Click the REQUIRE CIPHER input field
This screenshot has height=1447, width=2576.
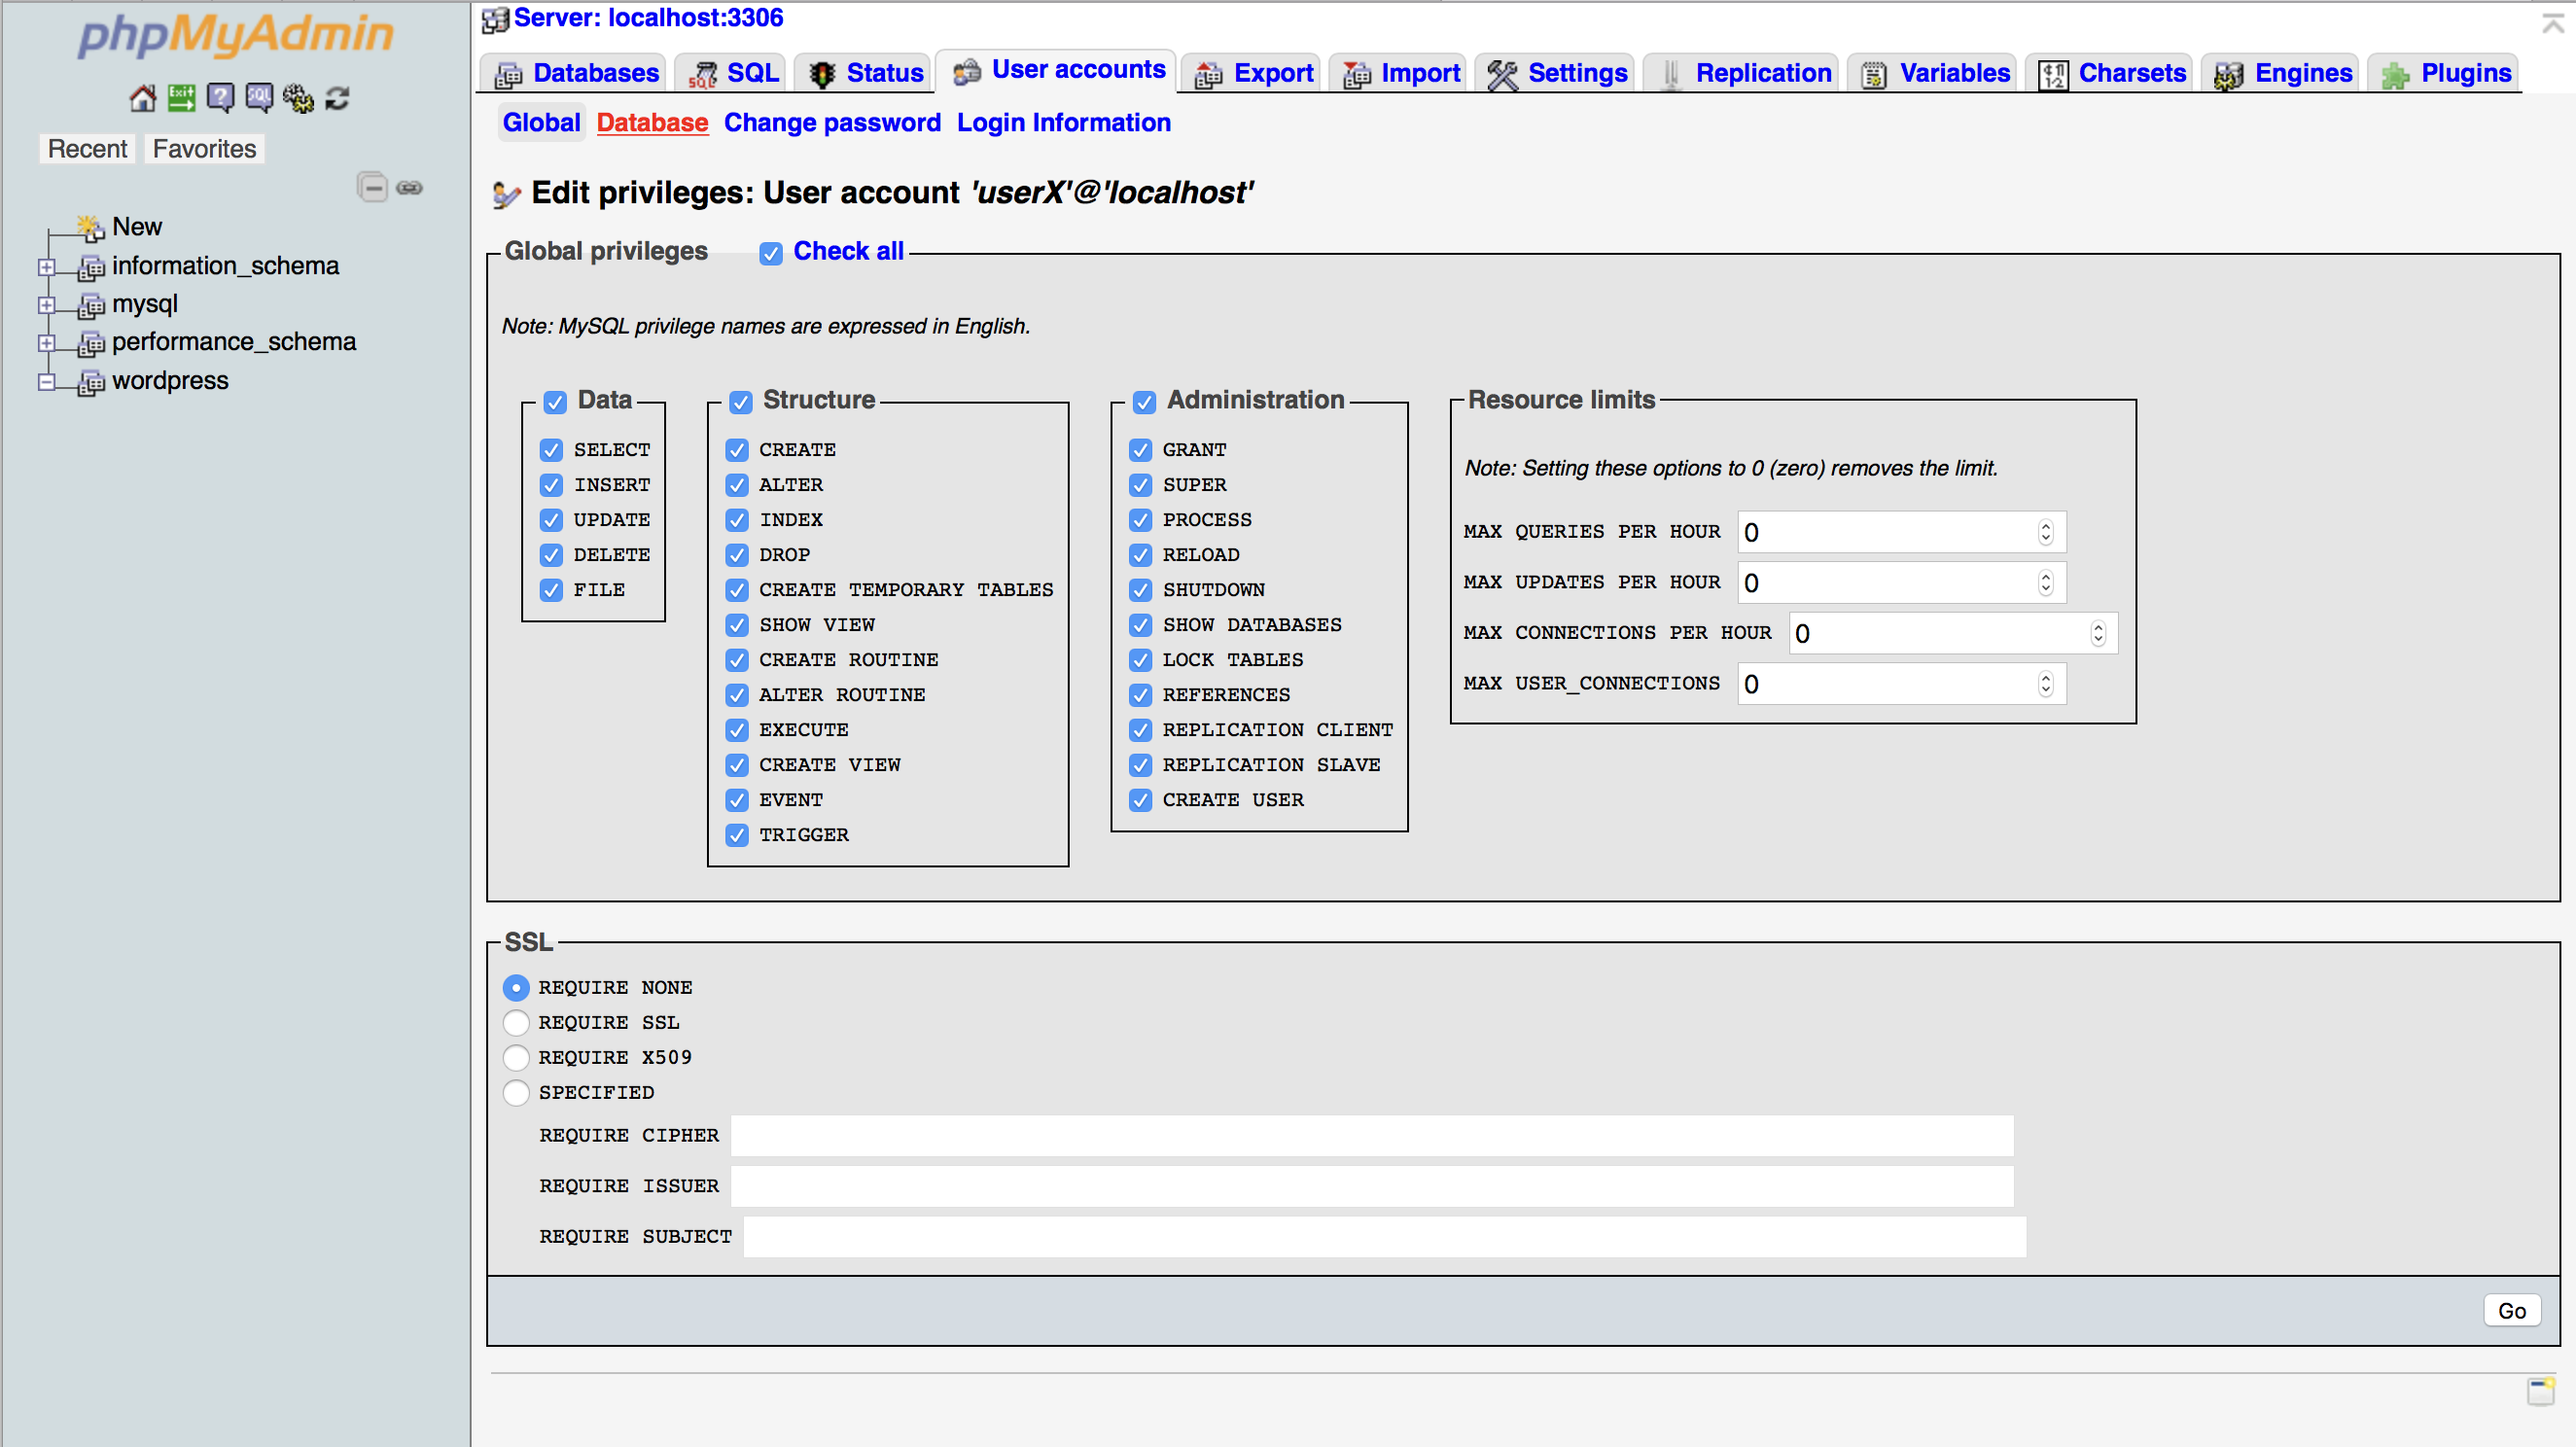(1372, 1136)
